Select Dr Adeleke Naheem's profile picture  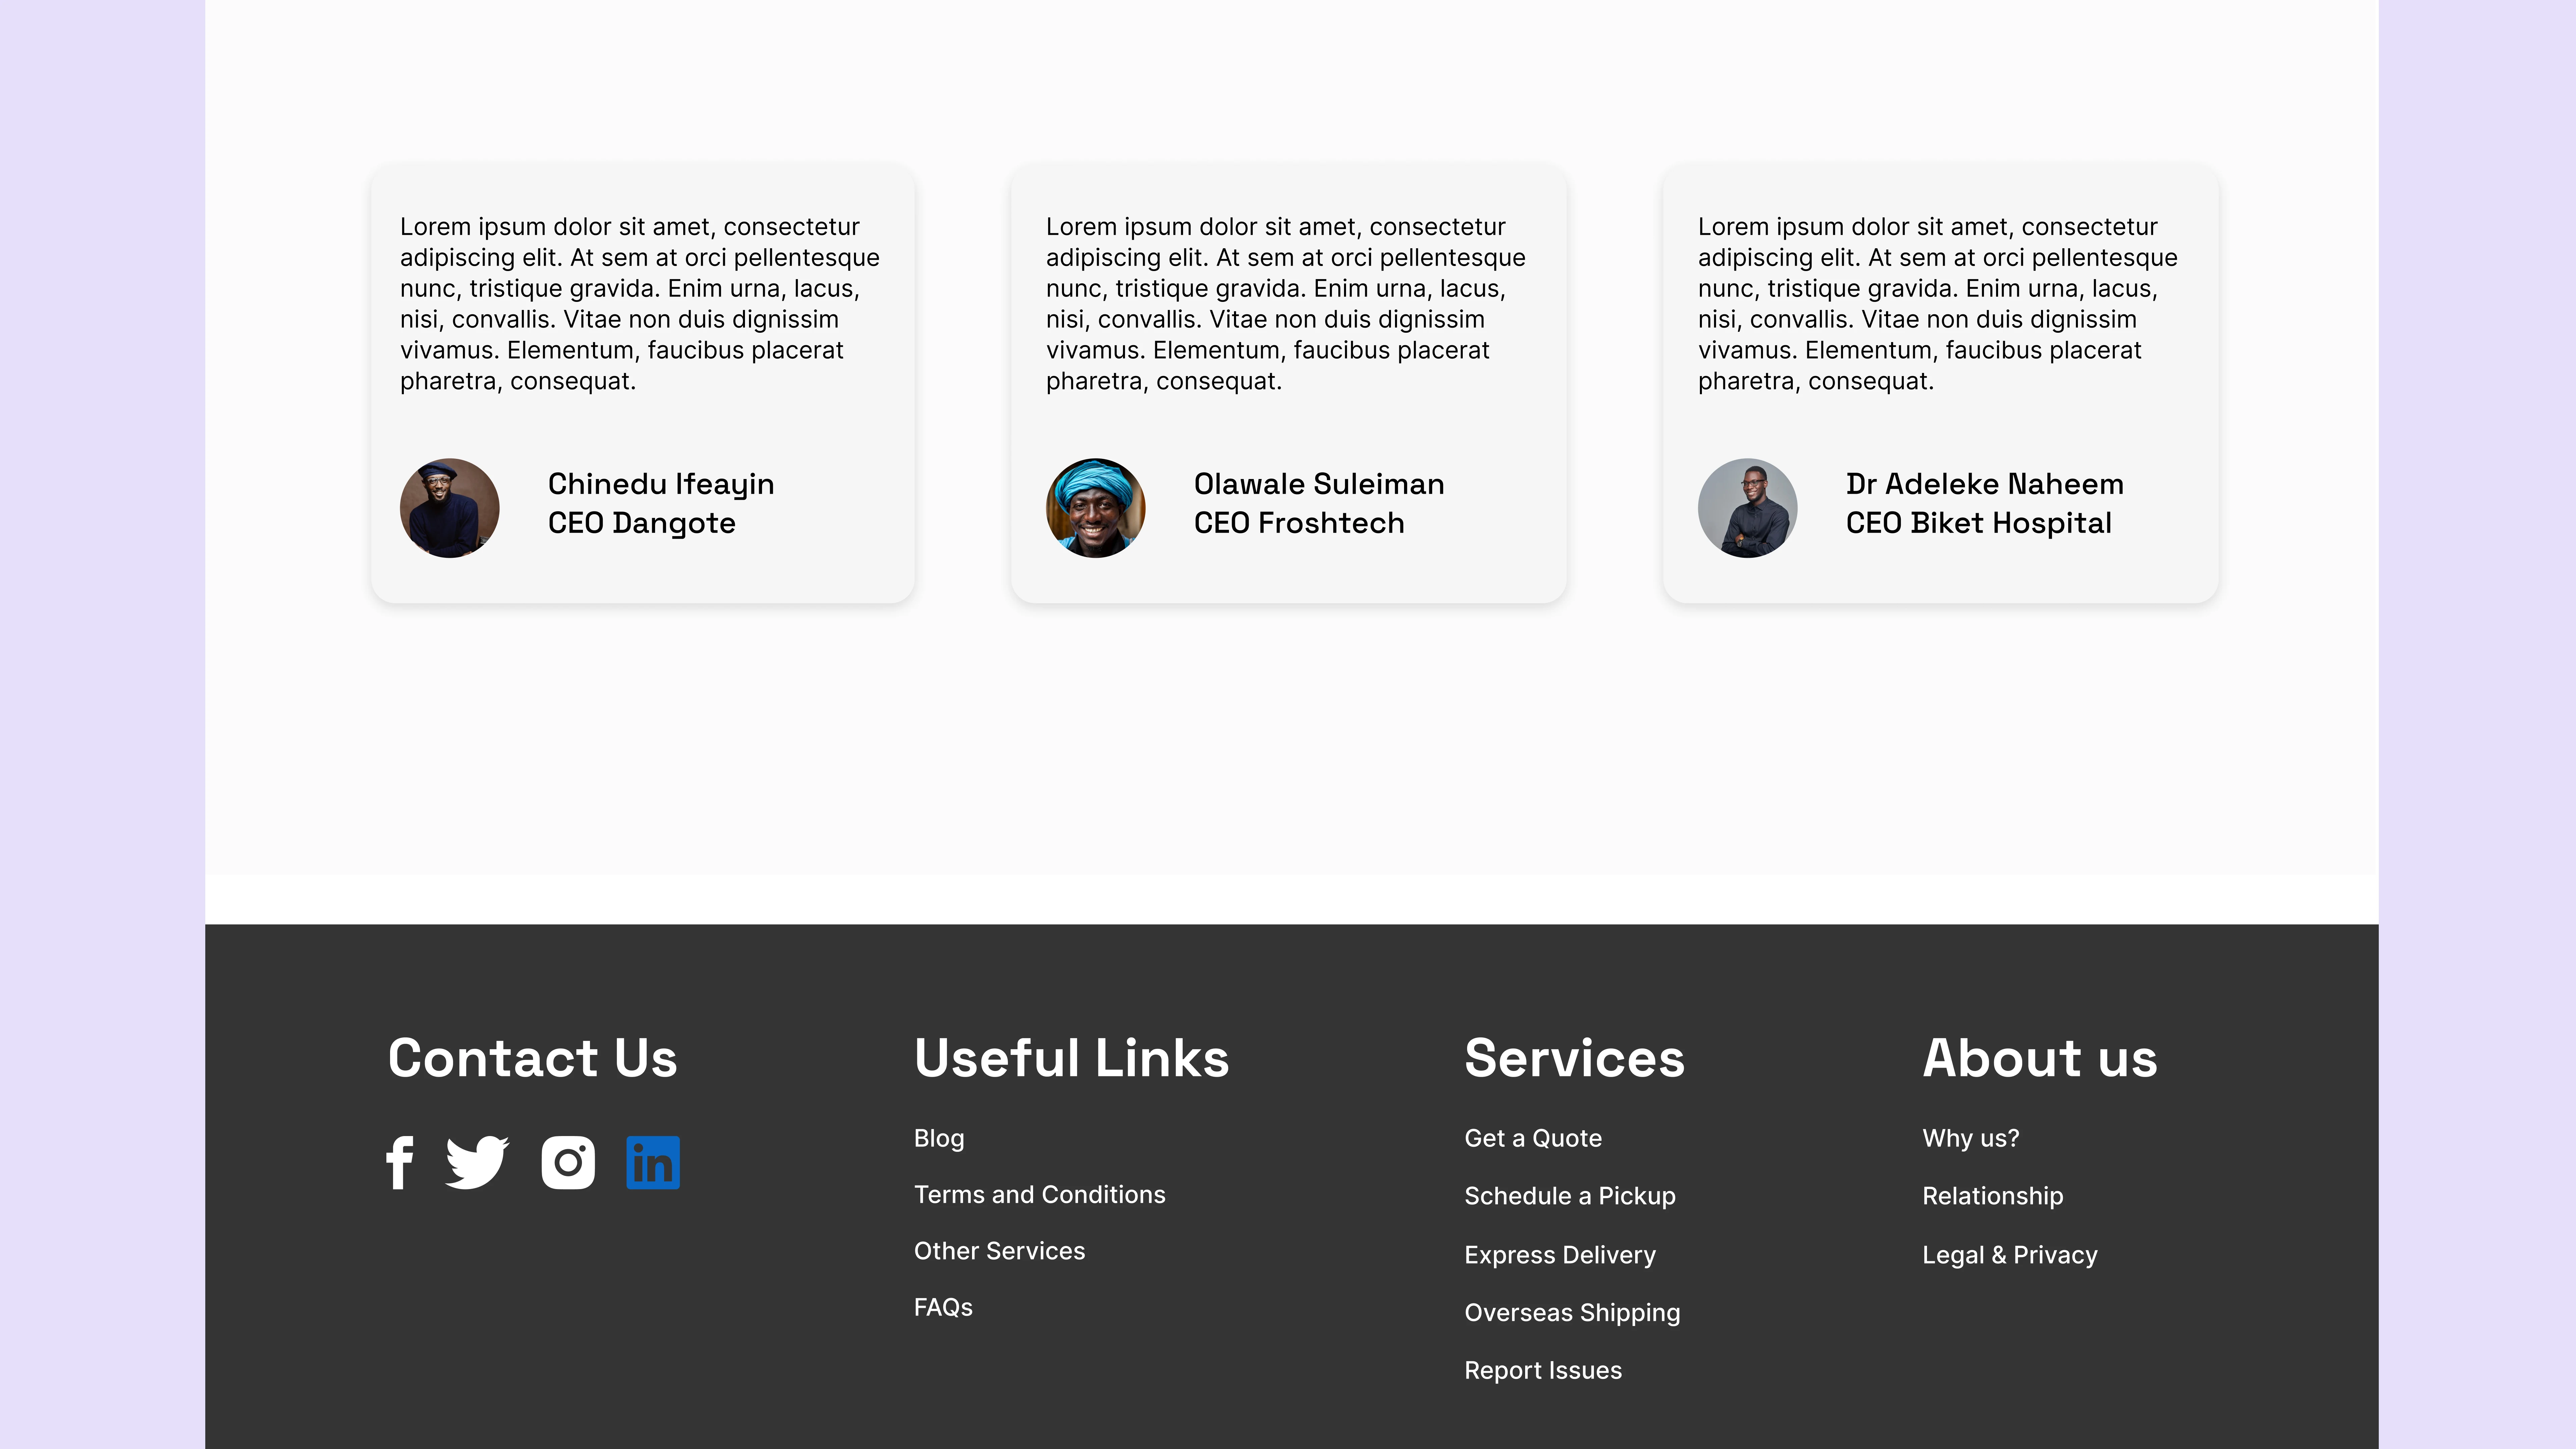1747,508
